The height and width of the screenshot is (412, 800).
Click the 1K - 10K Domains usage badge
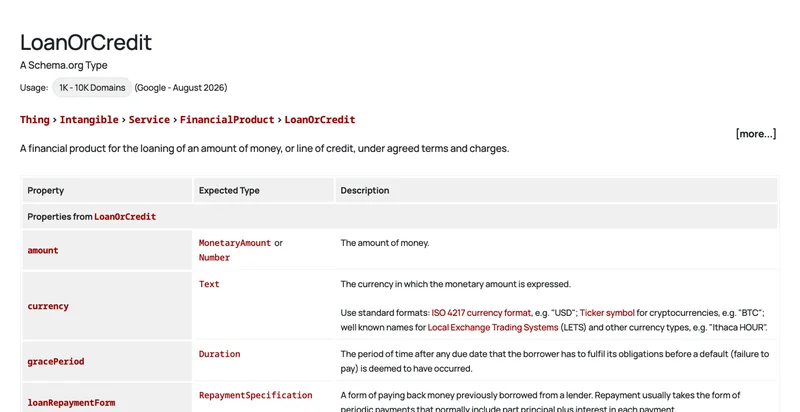92,88
